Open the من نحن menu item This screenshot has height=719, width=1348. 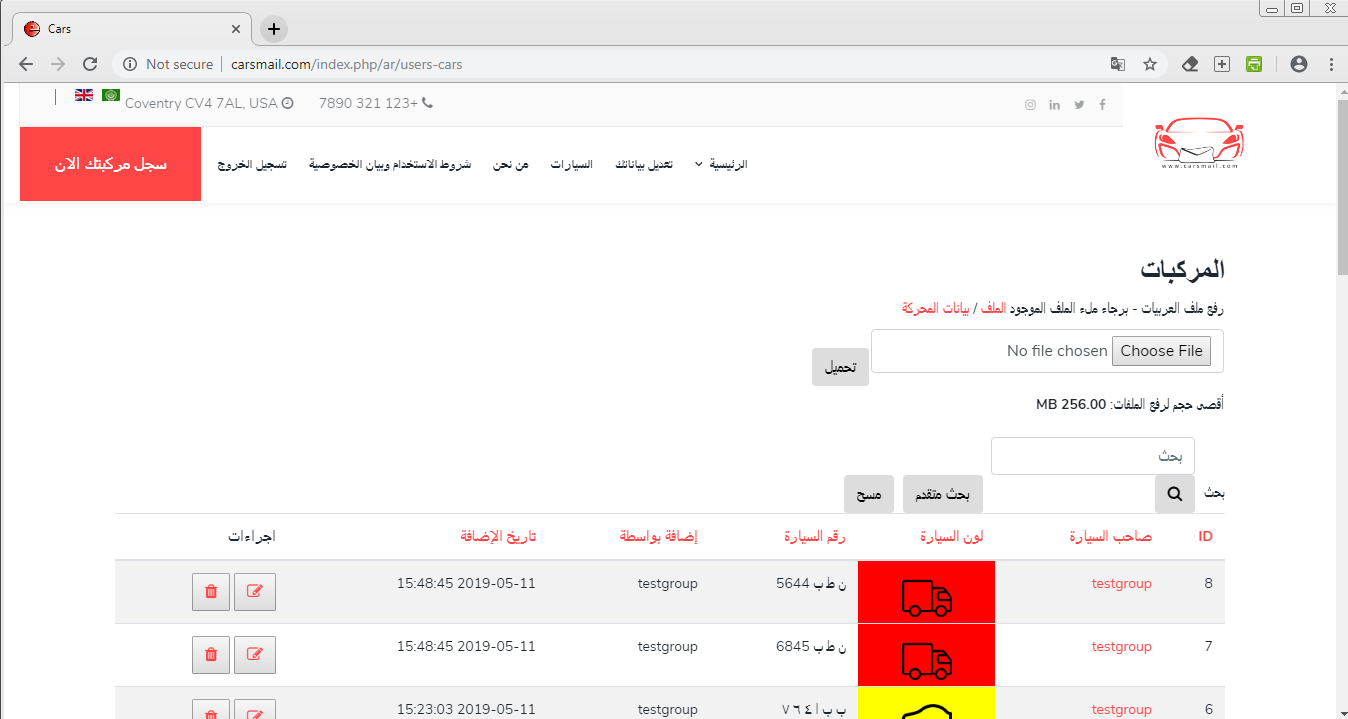pyautogui.click(x=510, y=164)
